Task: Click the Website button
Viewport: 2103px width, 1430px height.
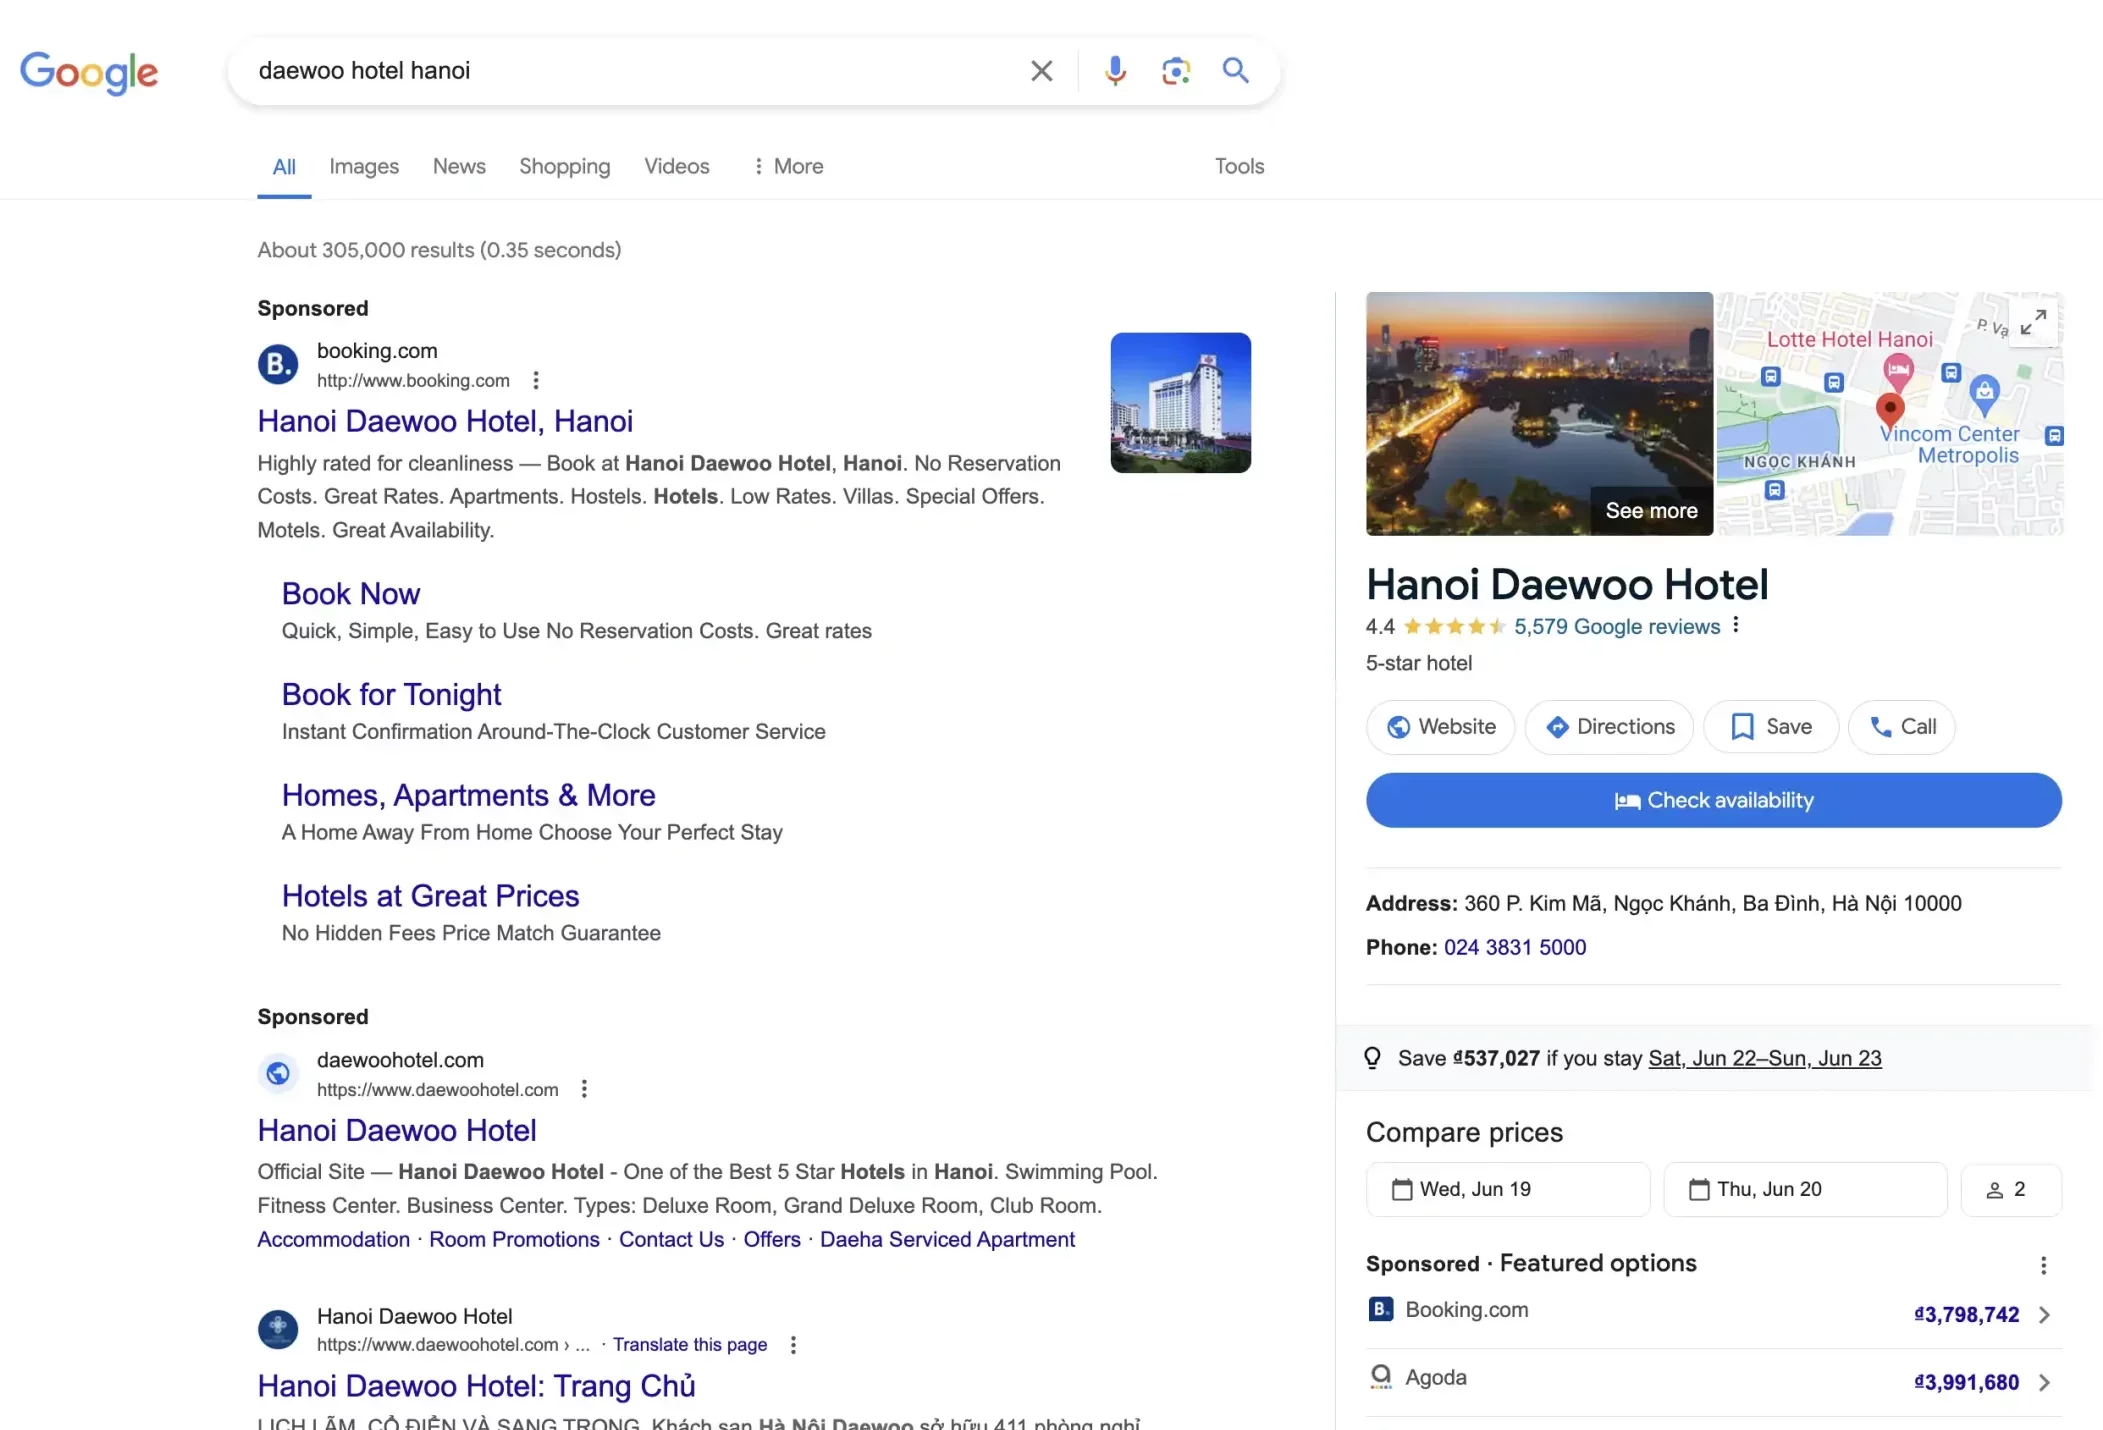Action: 1440,727
